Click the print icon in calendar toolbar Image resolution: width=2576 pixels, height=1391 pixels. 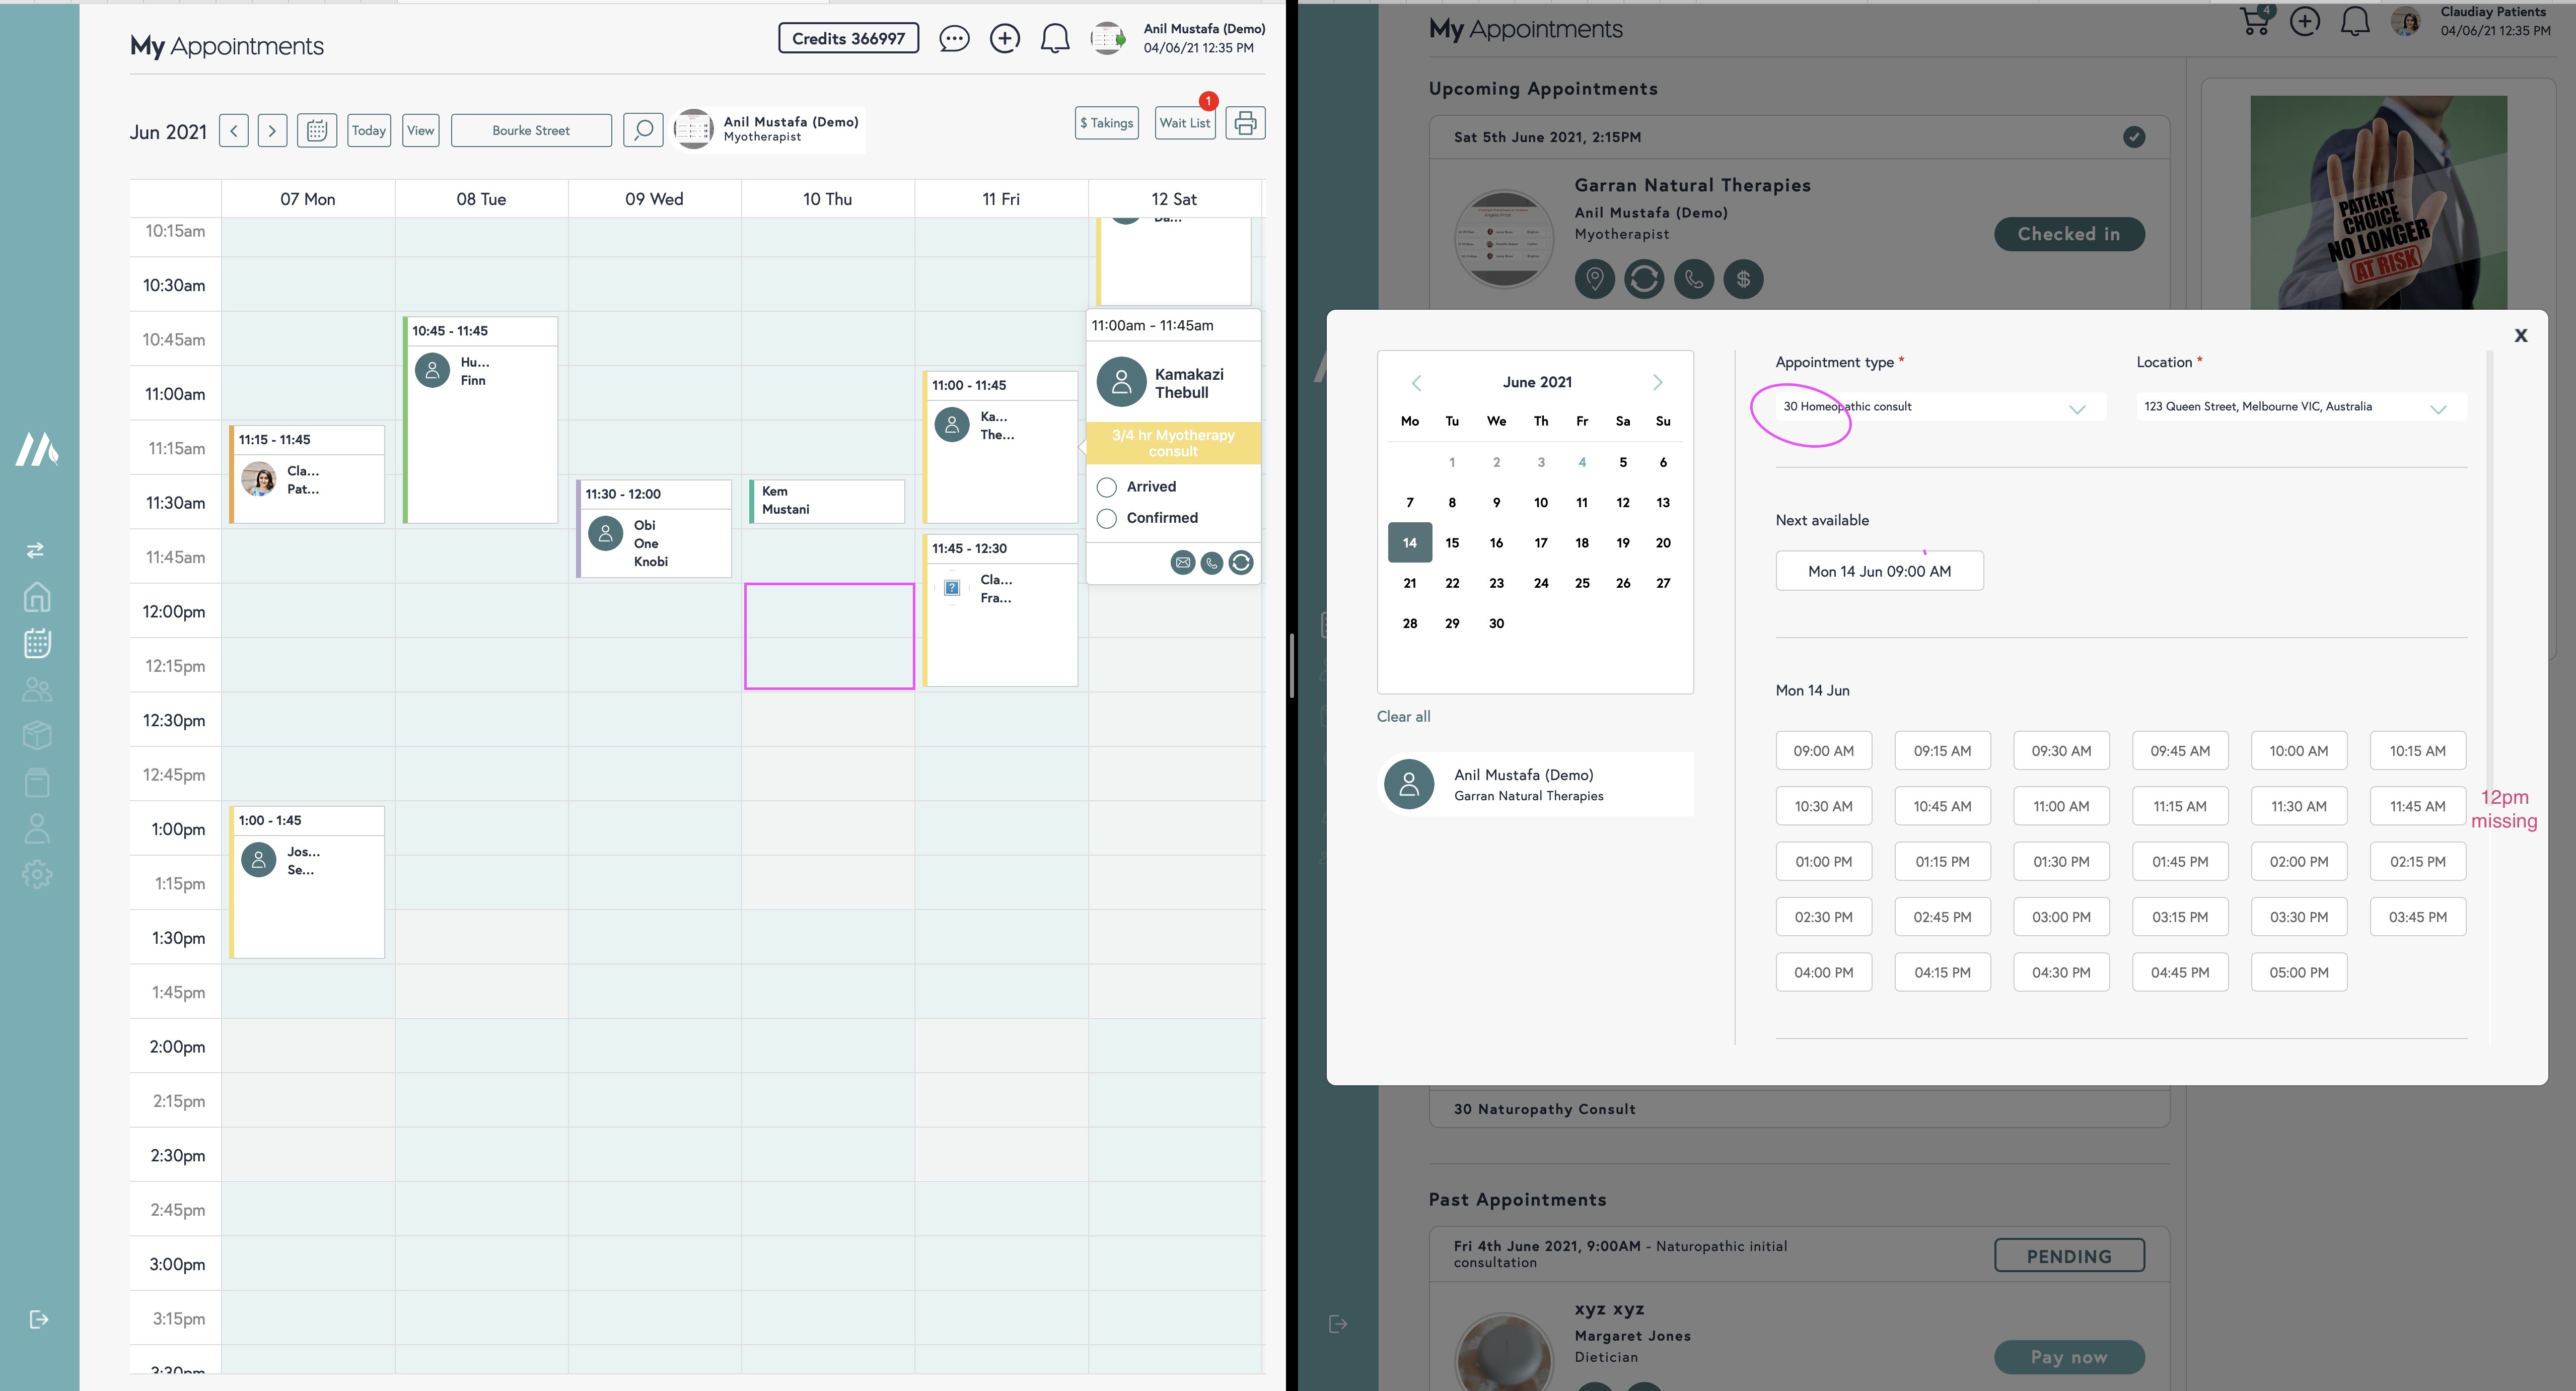1245,123
